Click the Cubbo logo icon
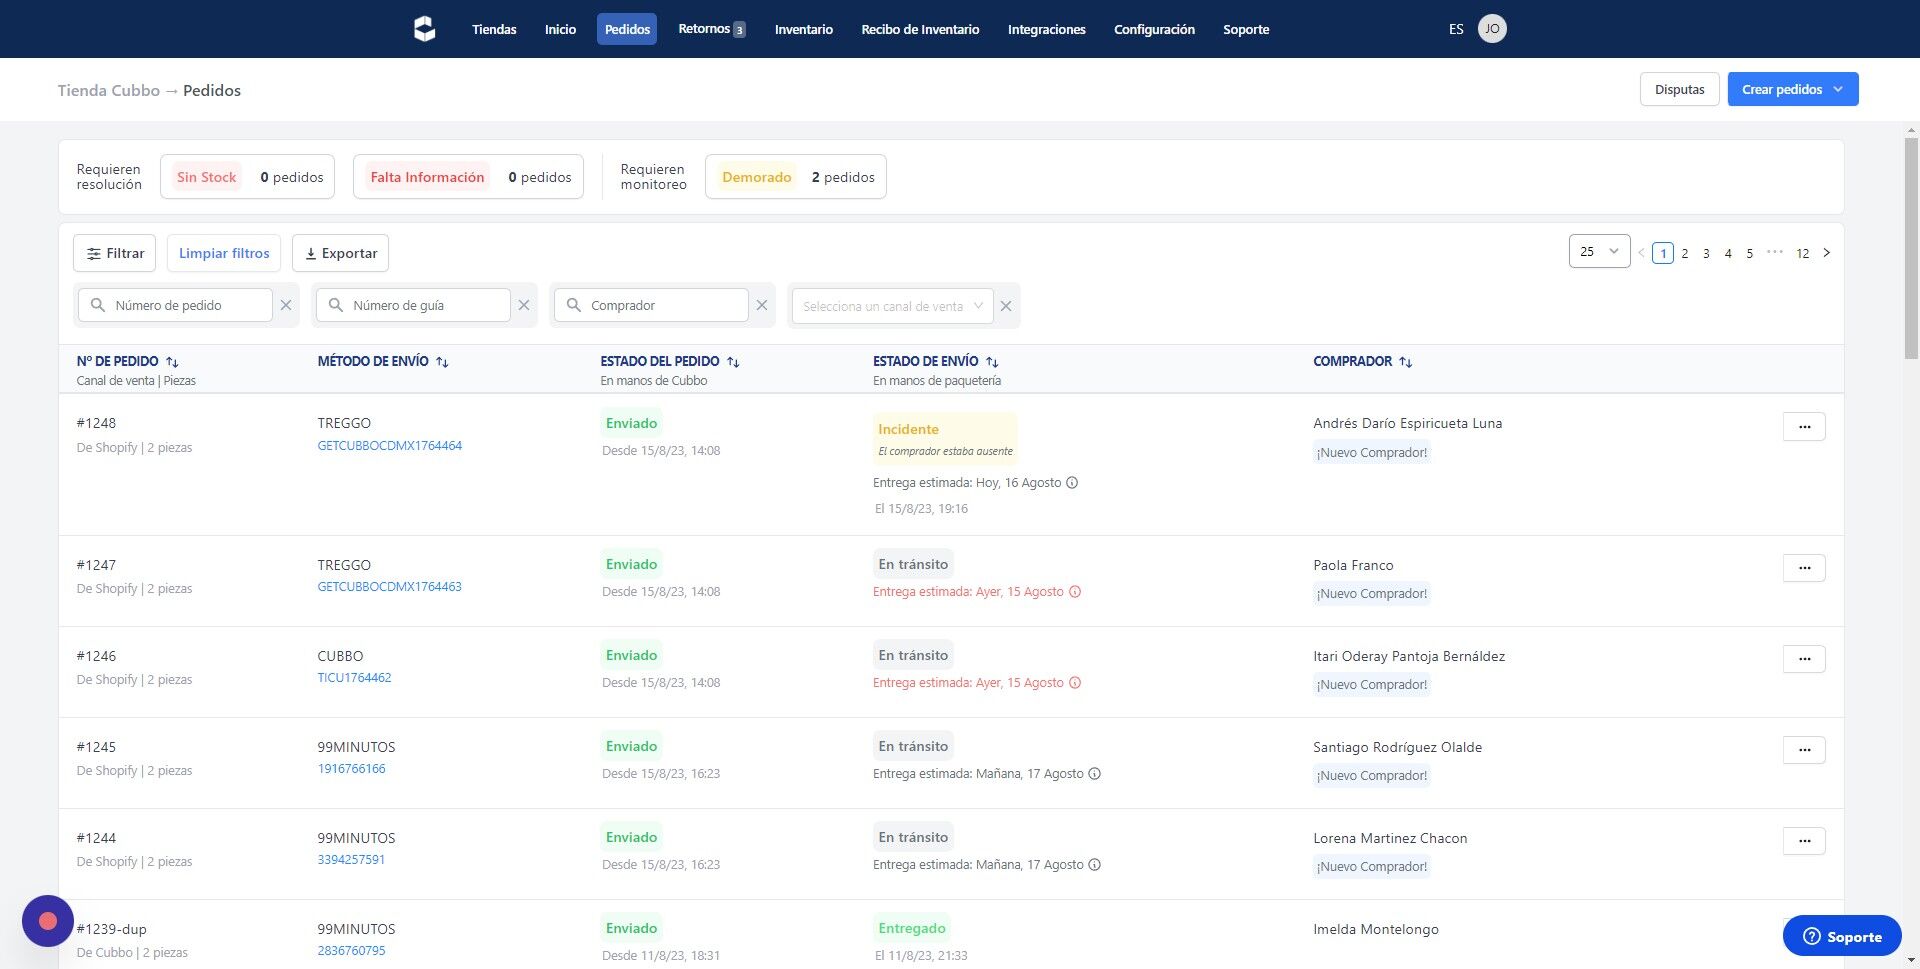 click(424, 28)
